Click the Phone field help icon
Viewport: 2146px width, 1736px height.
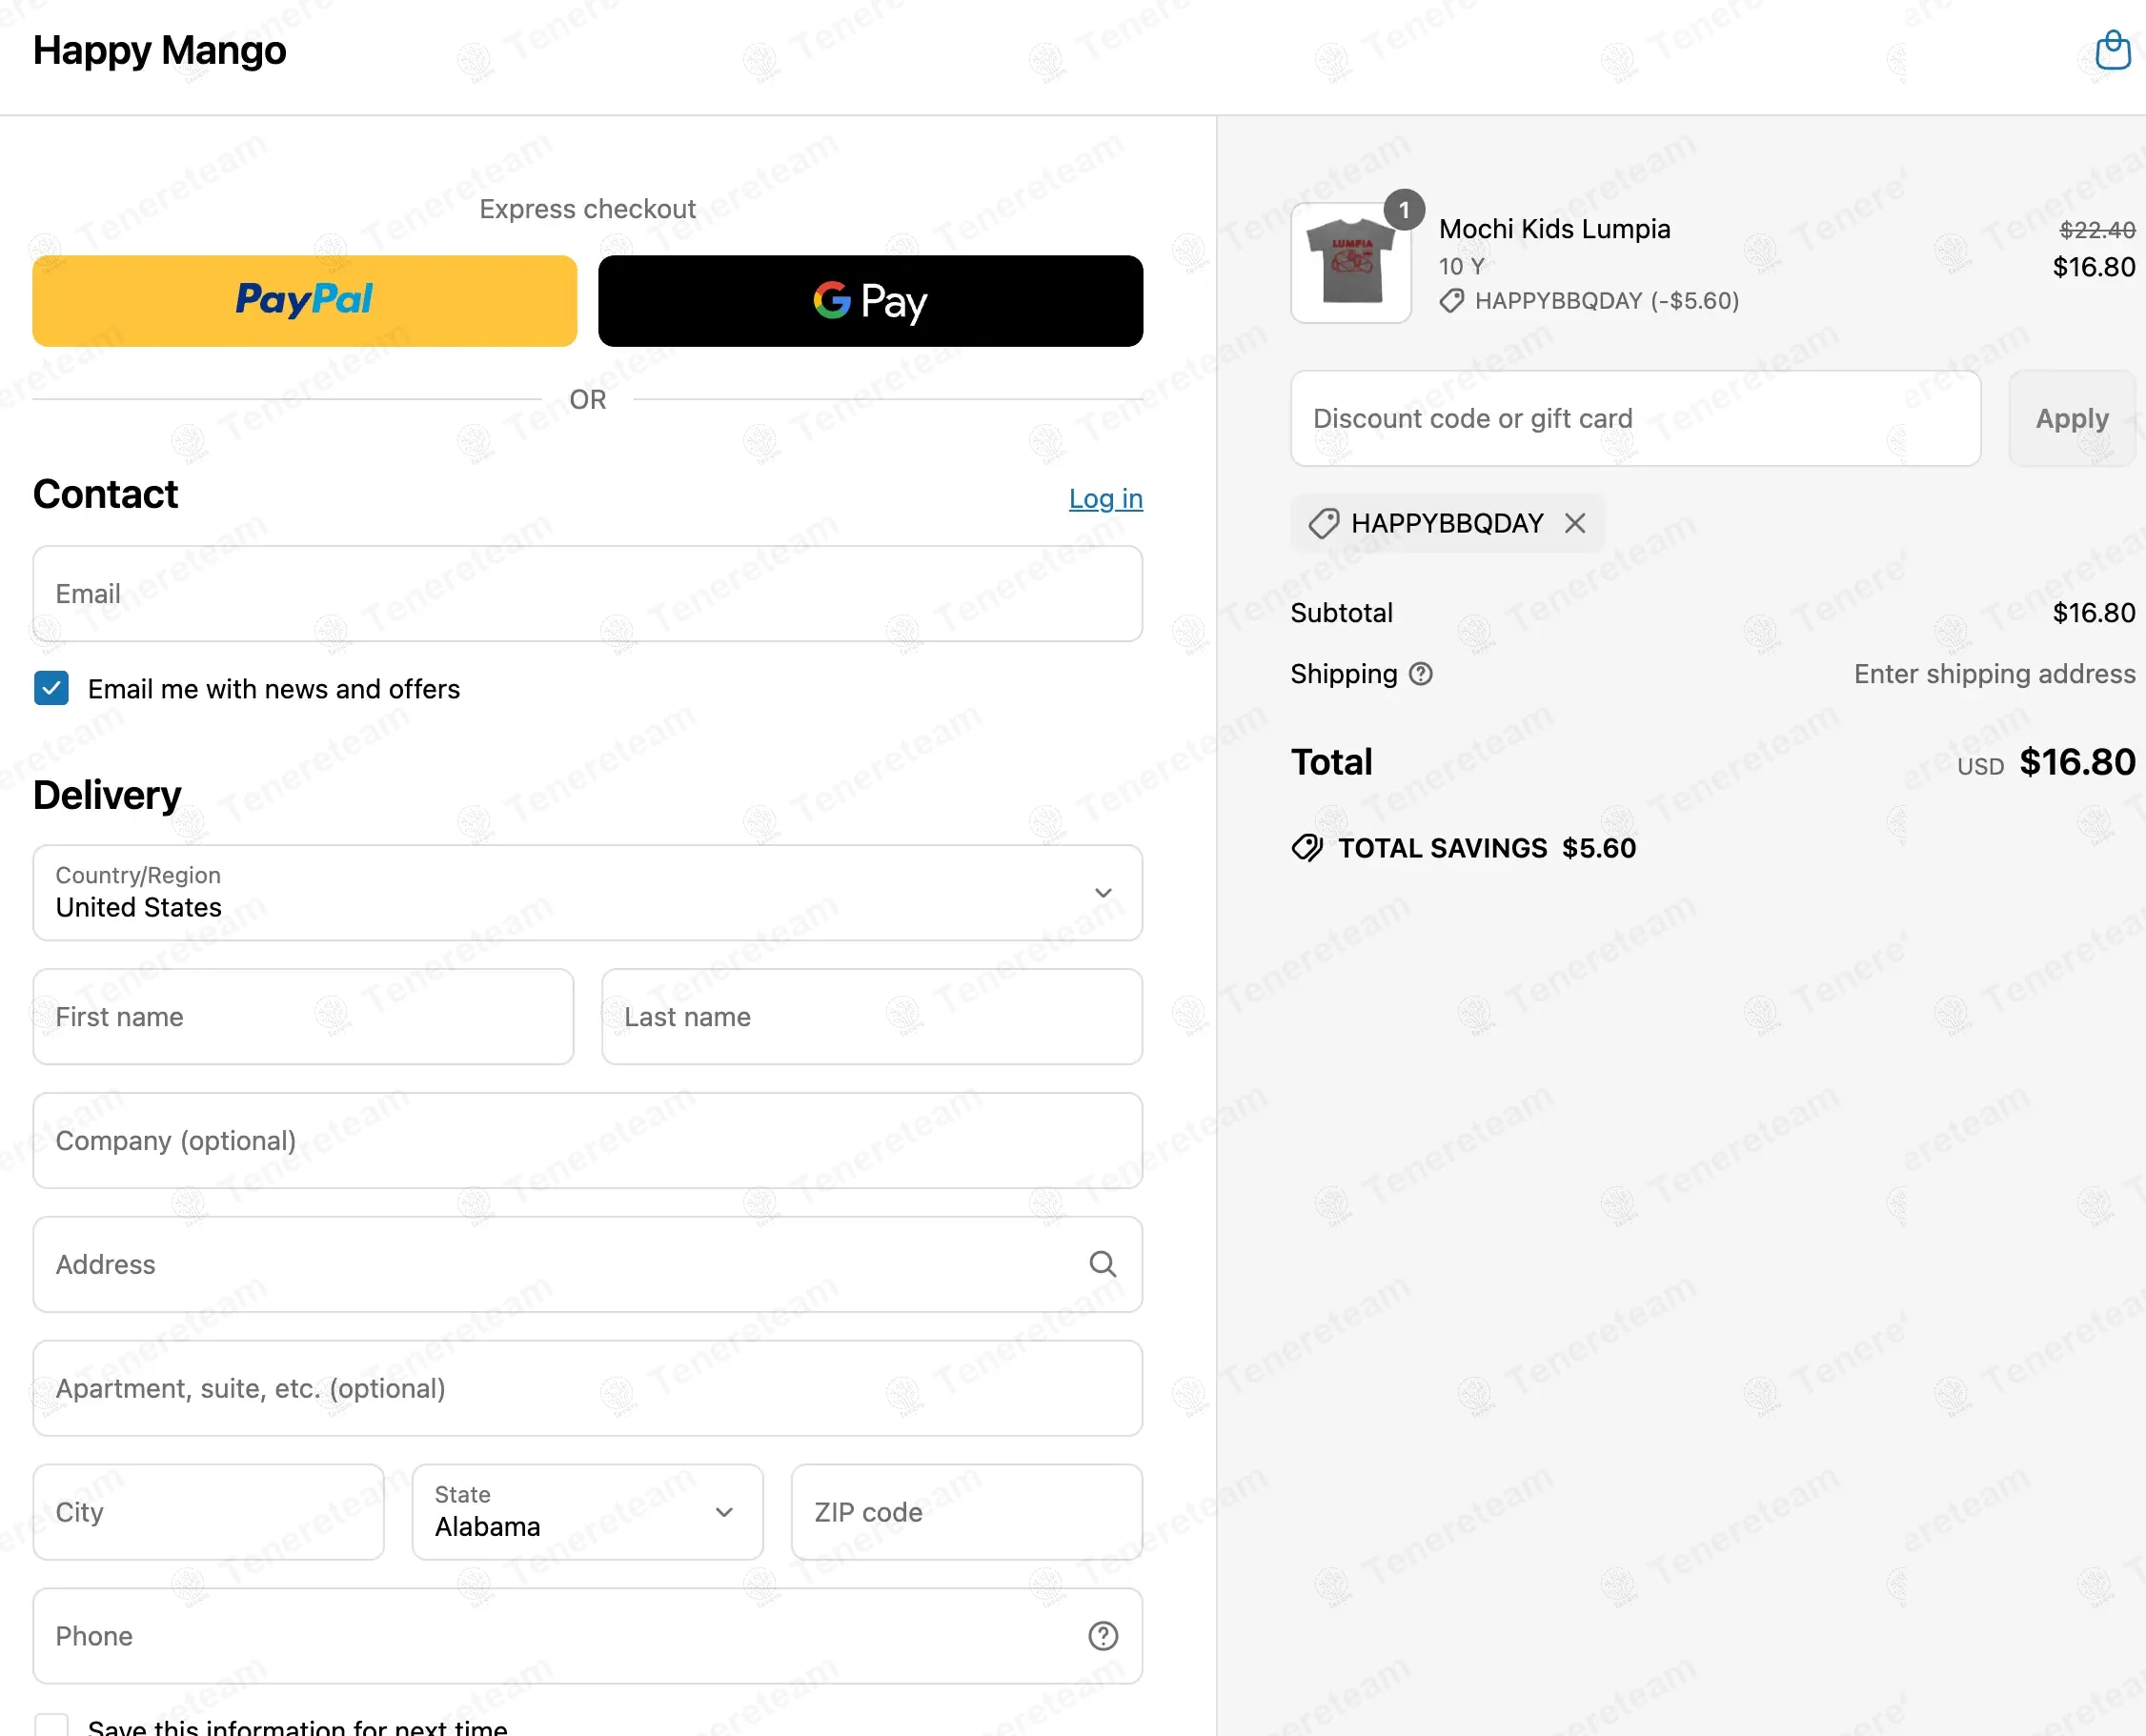coord(1103,1636)
